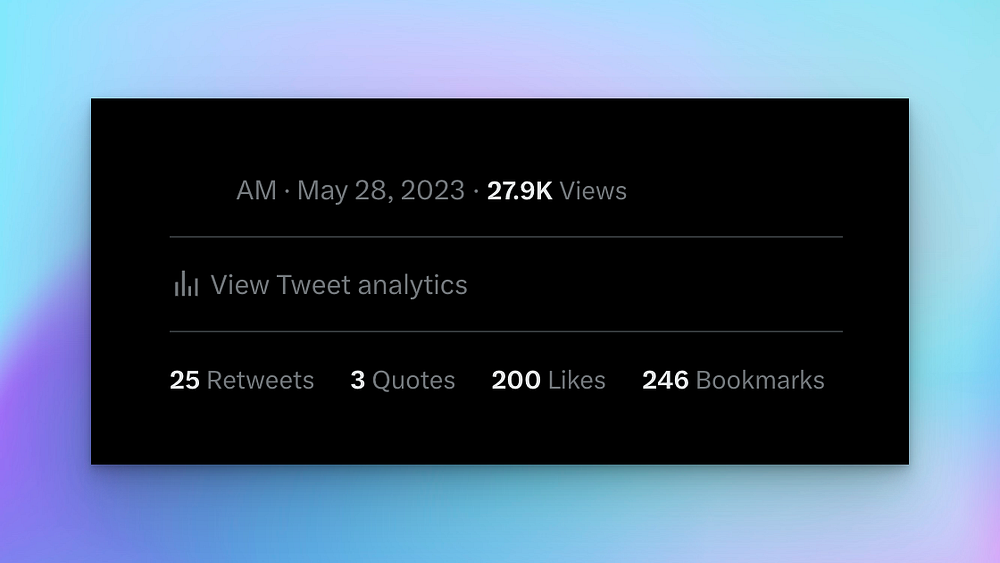Click the word Tweet in analytics link
This screenshot has width=1000, height=563.
pos(313,285)
